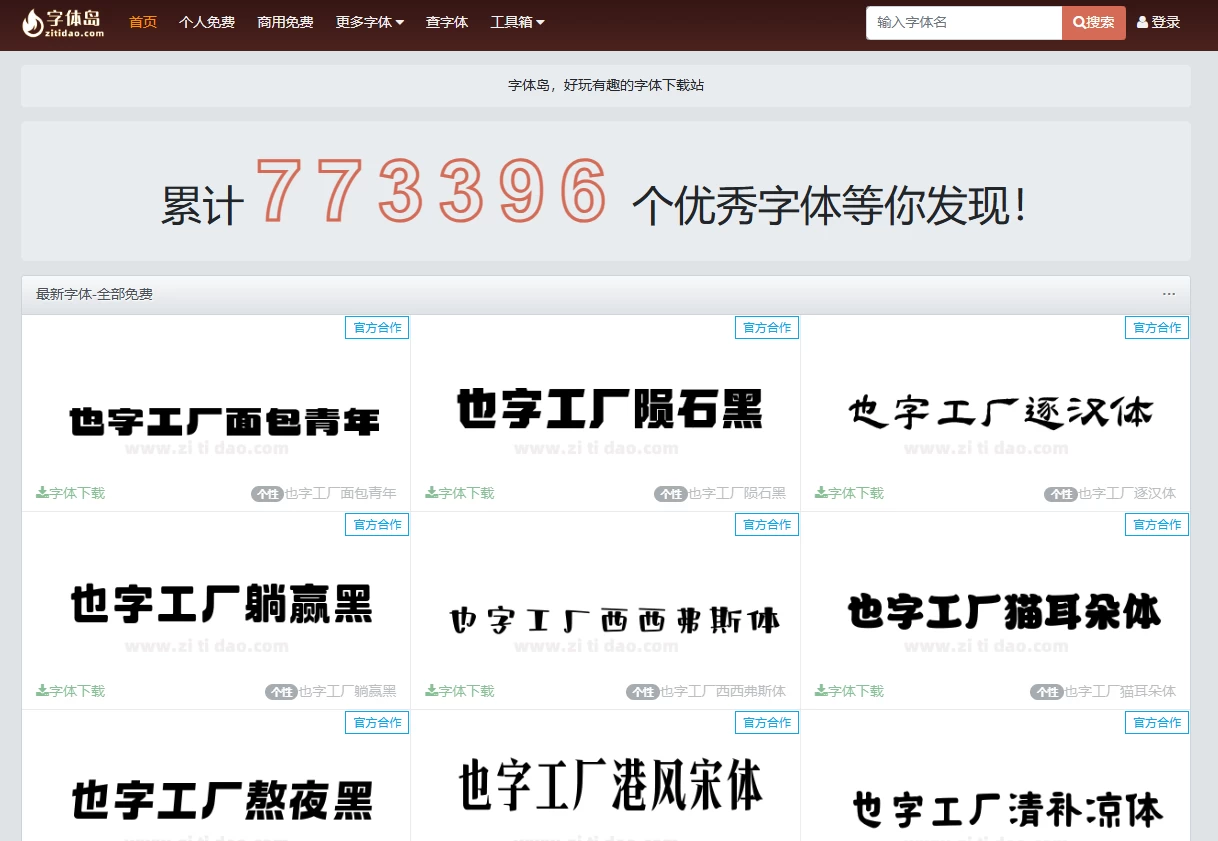Viewport: 1218px width, 841px height.
Task: Click 官方合作 badge on 西西弗斯体 card
Action: pos(767,525)
